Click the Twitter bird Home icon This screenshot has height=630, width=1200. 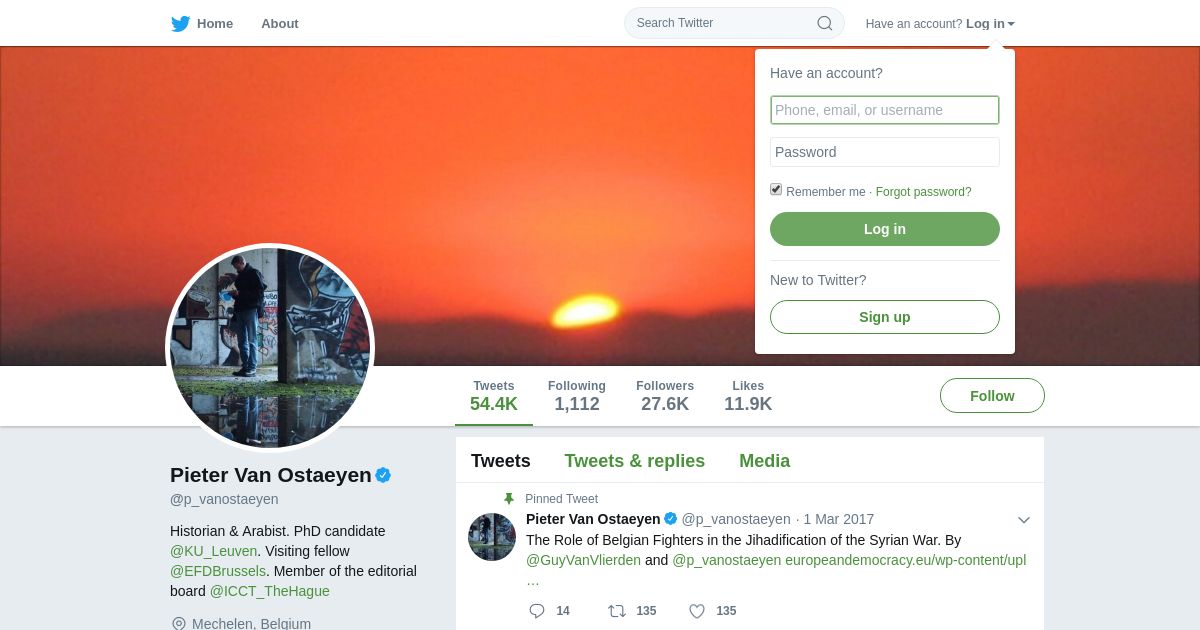[180, 23]
